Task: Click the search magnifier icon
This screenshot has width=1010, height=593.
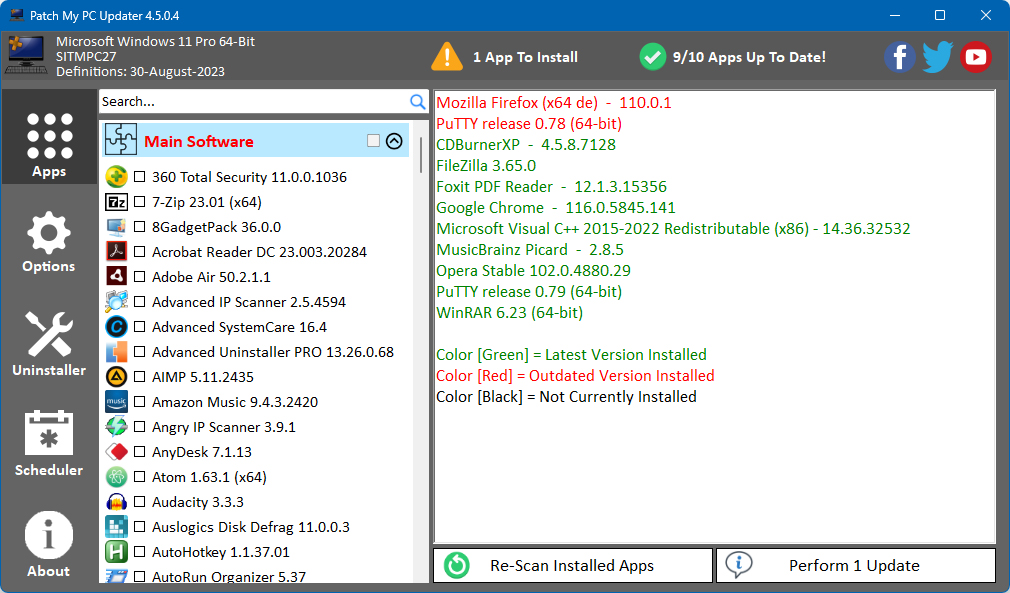Action: (417, 102)
